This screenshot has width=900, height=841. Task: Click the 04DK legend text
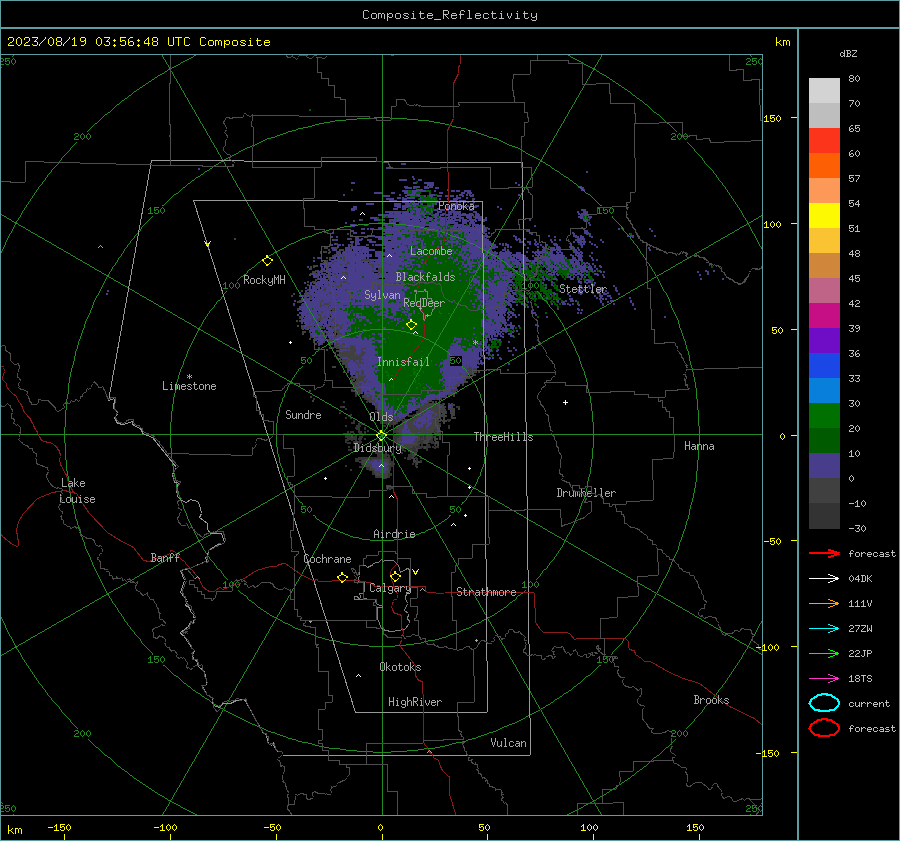(860, 578)
